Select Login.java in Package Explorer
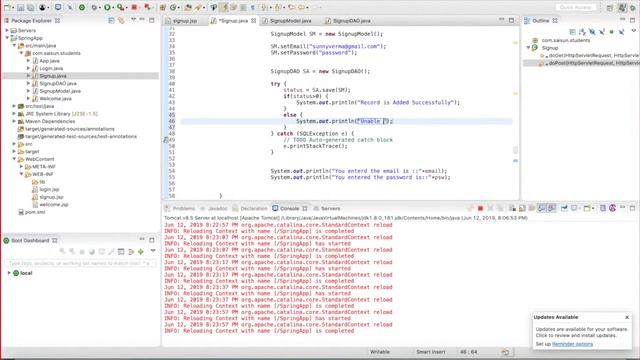 tap(51, 68)
